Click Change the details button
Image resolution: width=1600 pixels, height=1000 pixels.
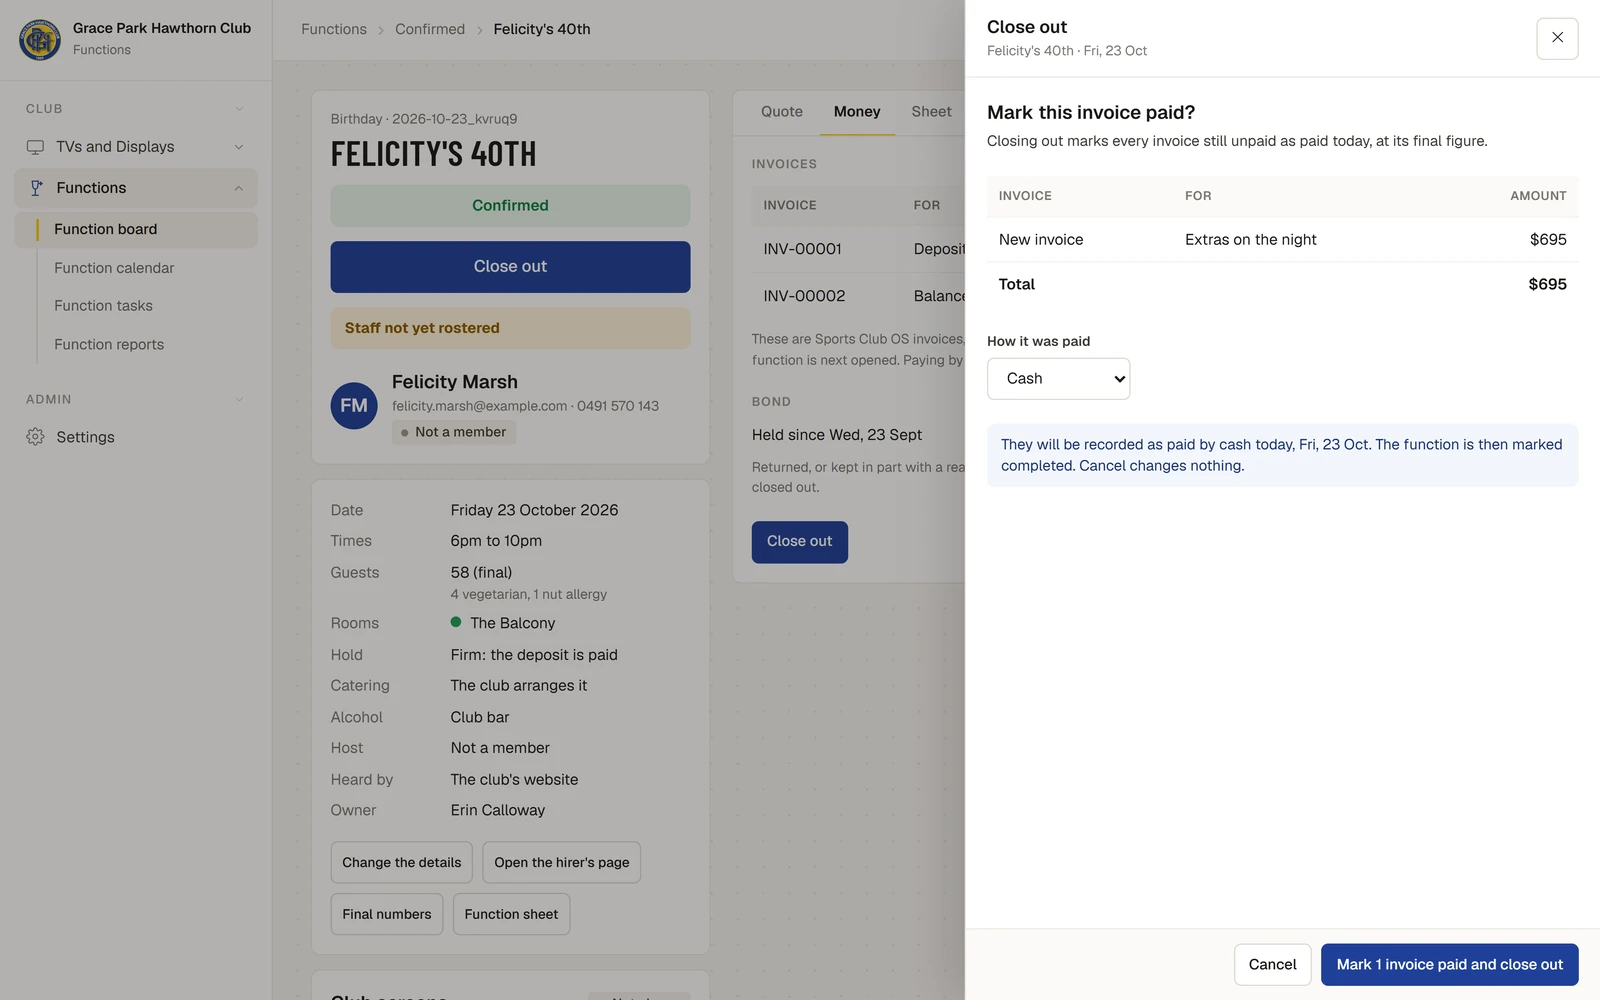coord(401,863)
